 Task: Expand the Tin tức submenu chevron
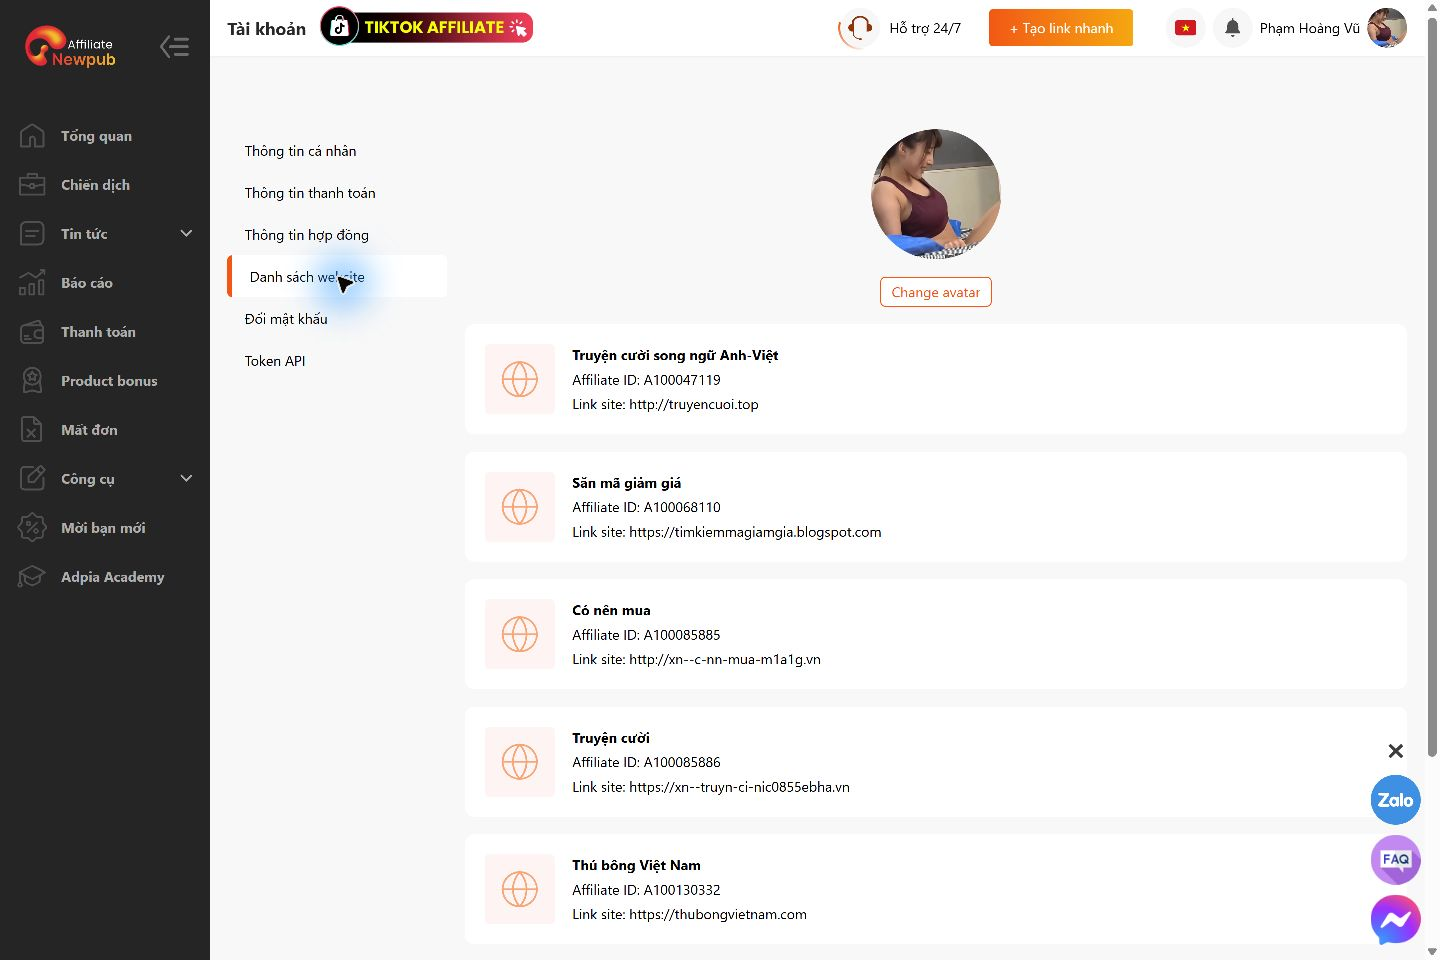pos(186,233)
